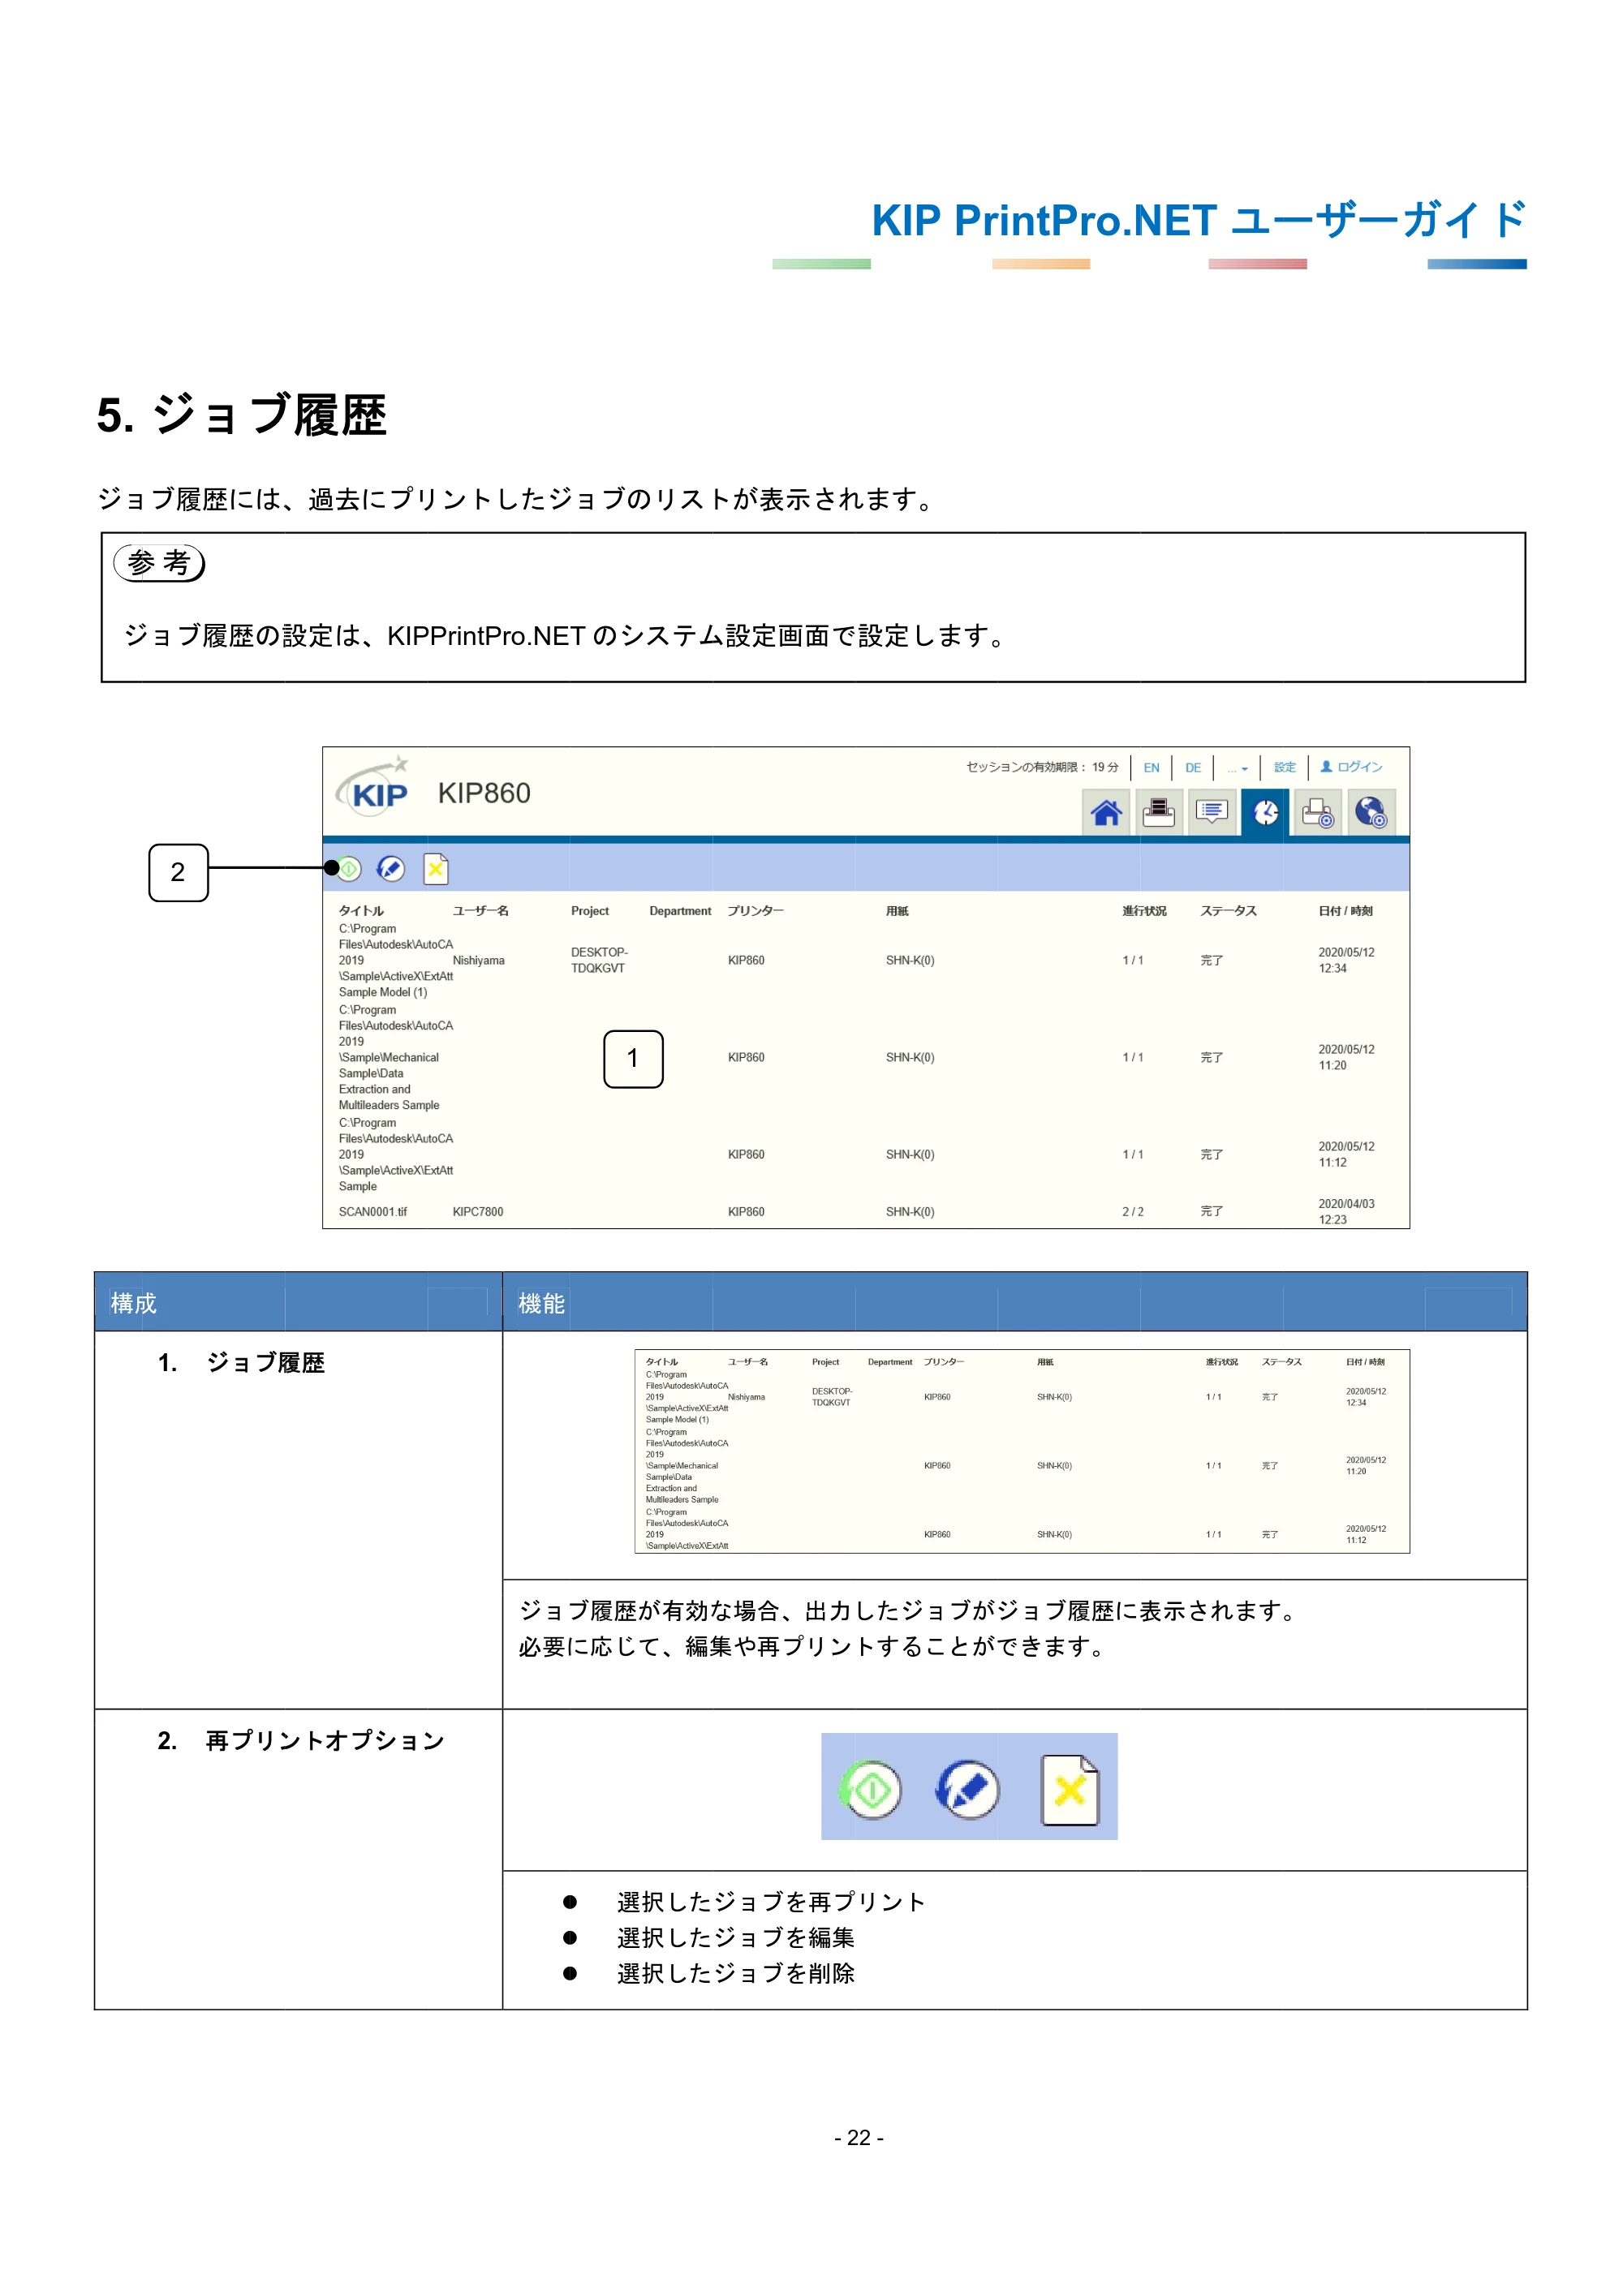Screen dimensions: 1623x2296
Task: Select the job row with user Nishiyama
Action: (866, 960)
